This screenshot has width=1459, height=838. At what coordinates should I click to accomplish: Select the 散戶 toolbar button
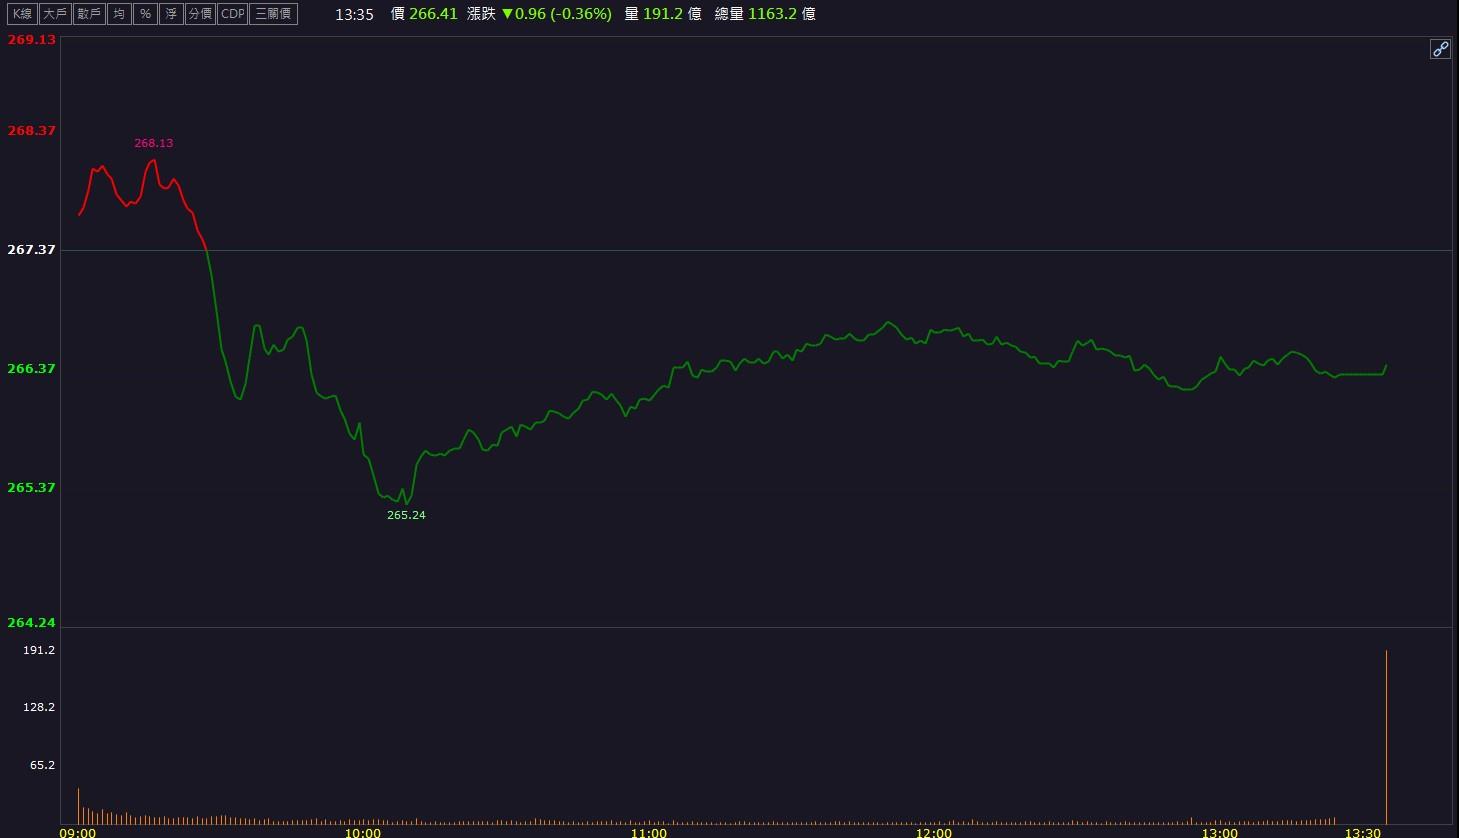89,14
